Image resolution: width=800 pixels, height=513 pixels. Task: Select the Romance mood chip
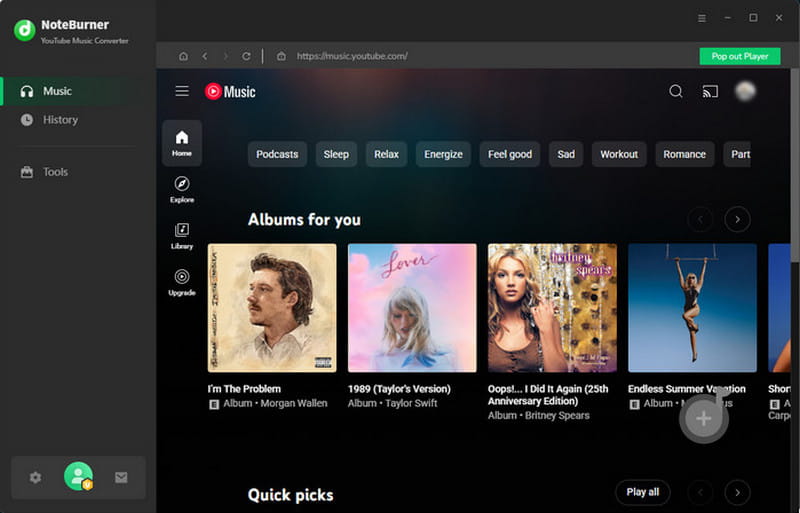click(x=685, y=154)
